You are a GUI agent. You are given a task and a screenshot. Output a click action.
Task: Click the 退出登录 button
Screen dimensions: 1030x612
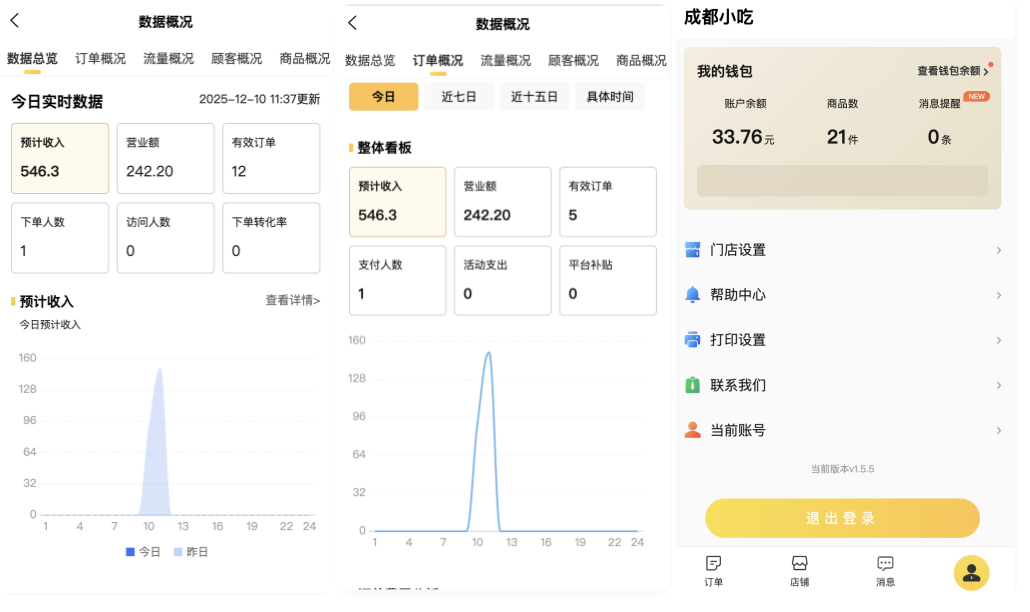(842, 518)
